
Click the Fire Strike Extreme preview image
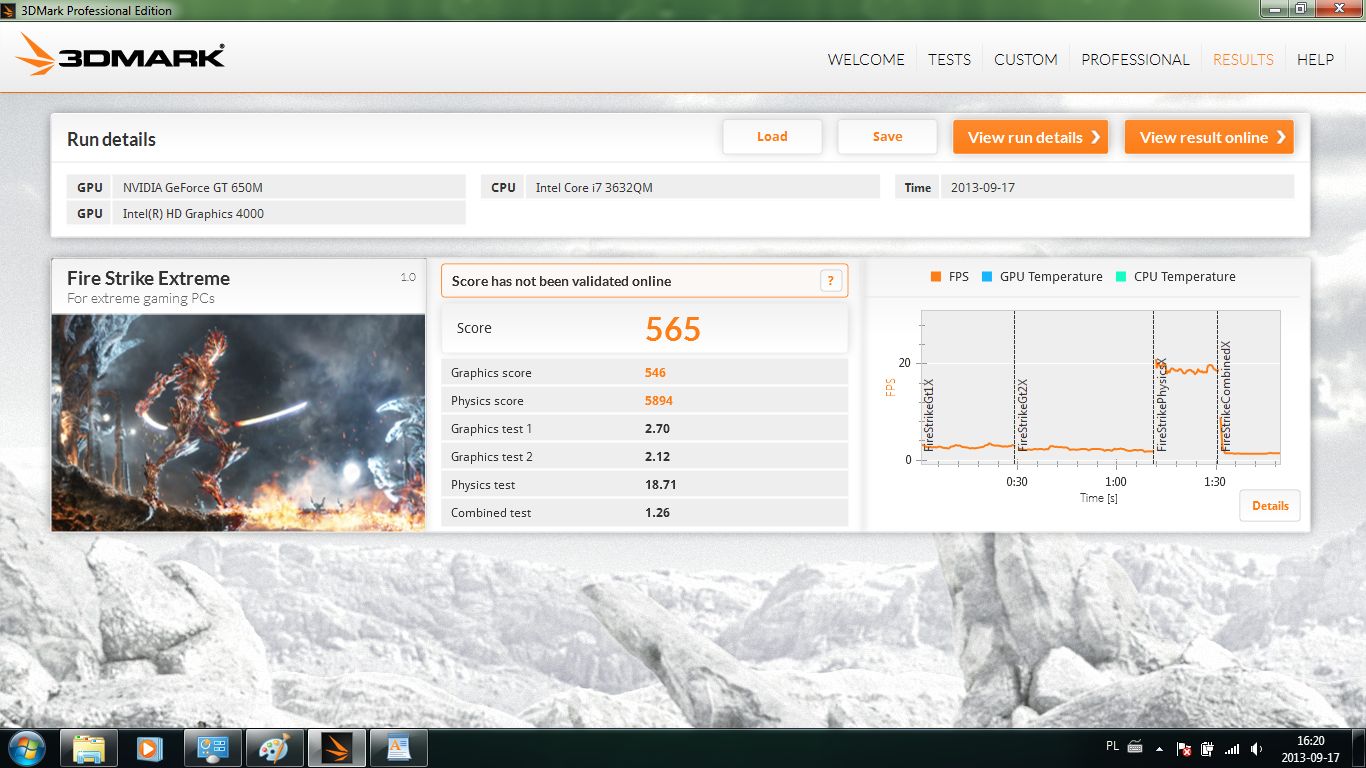click(x=238, y=422)
